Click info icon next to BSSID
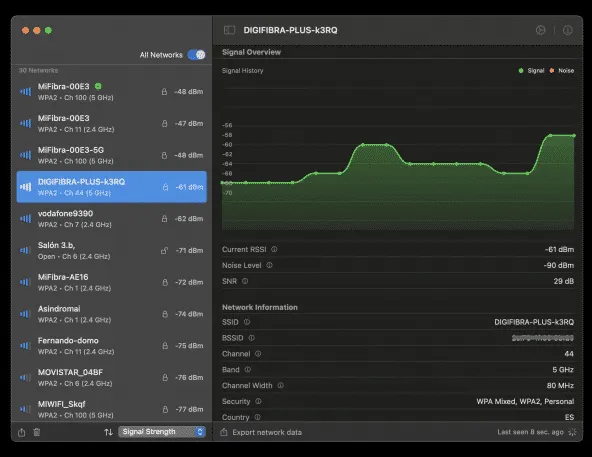The width and height of the screenshot is (592, 457). tap(251, 338)
